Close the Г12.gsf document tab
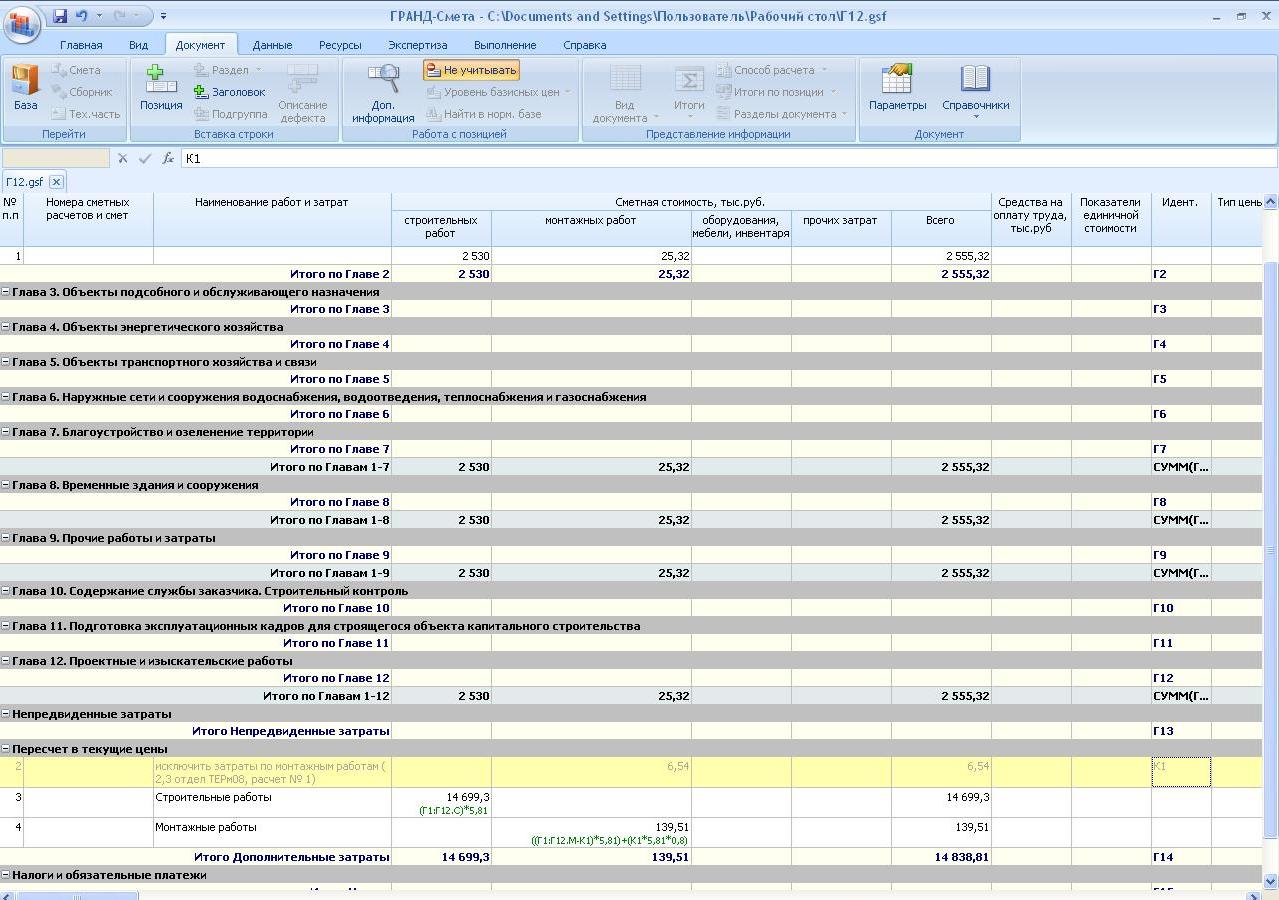Image resolution: width=1279 pixels, height=900 pixels. (x=57, y=181)
